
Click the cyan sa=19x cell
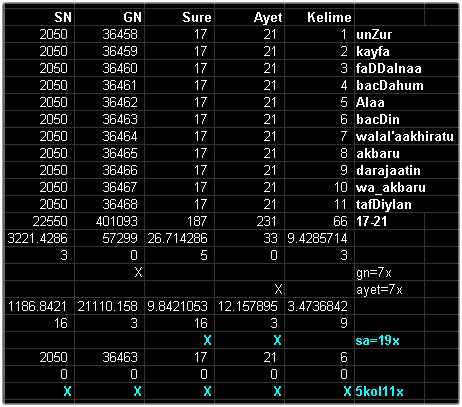click(x=389, y=341)
